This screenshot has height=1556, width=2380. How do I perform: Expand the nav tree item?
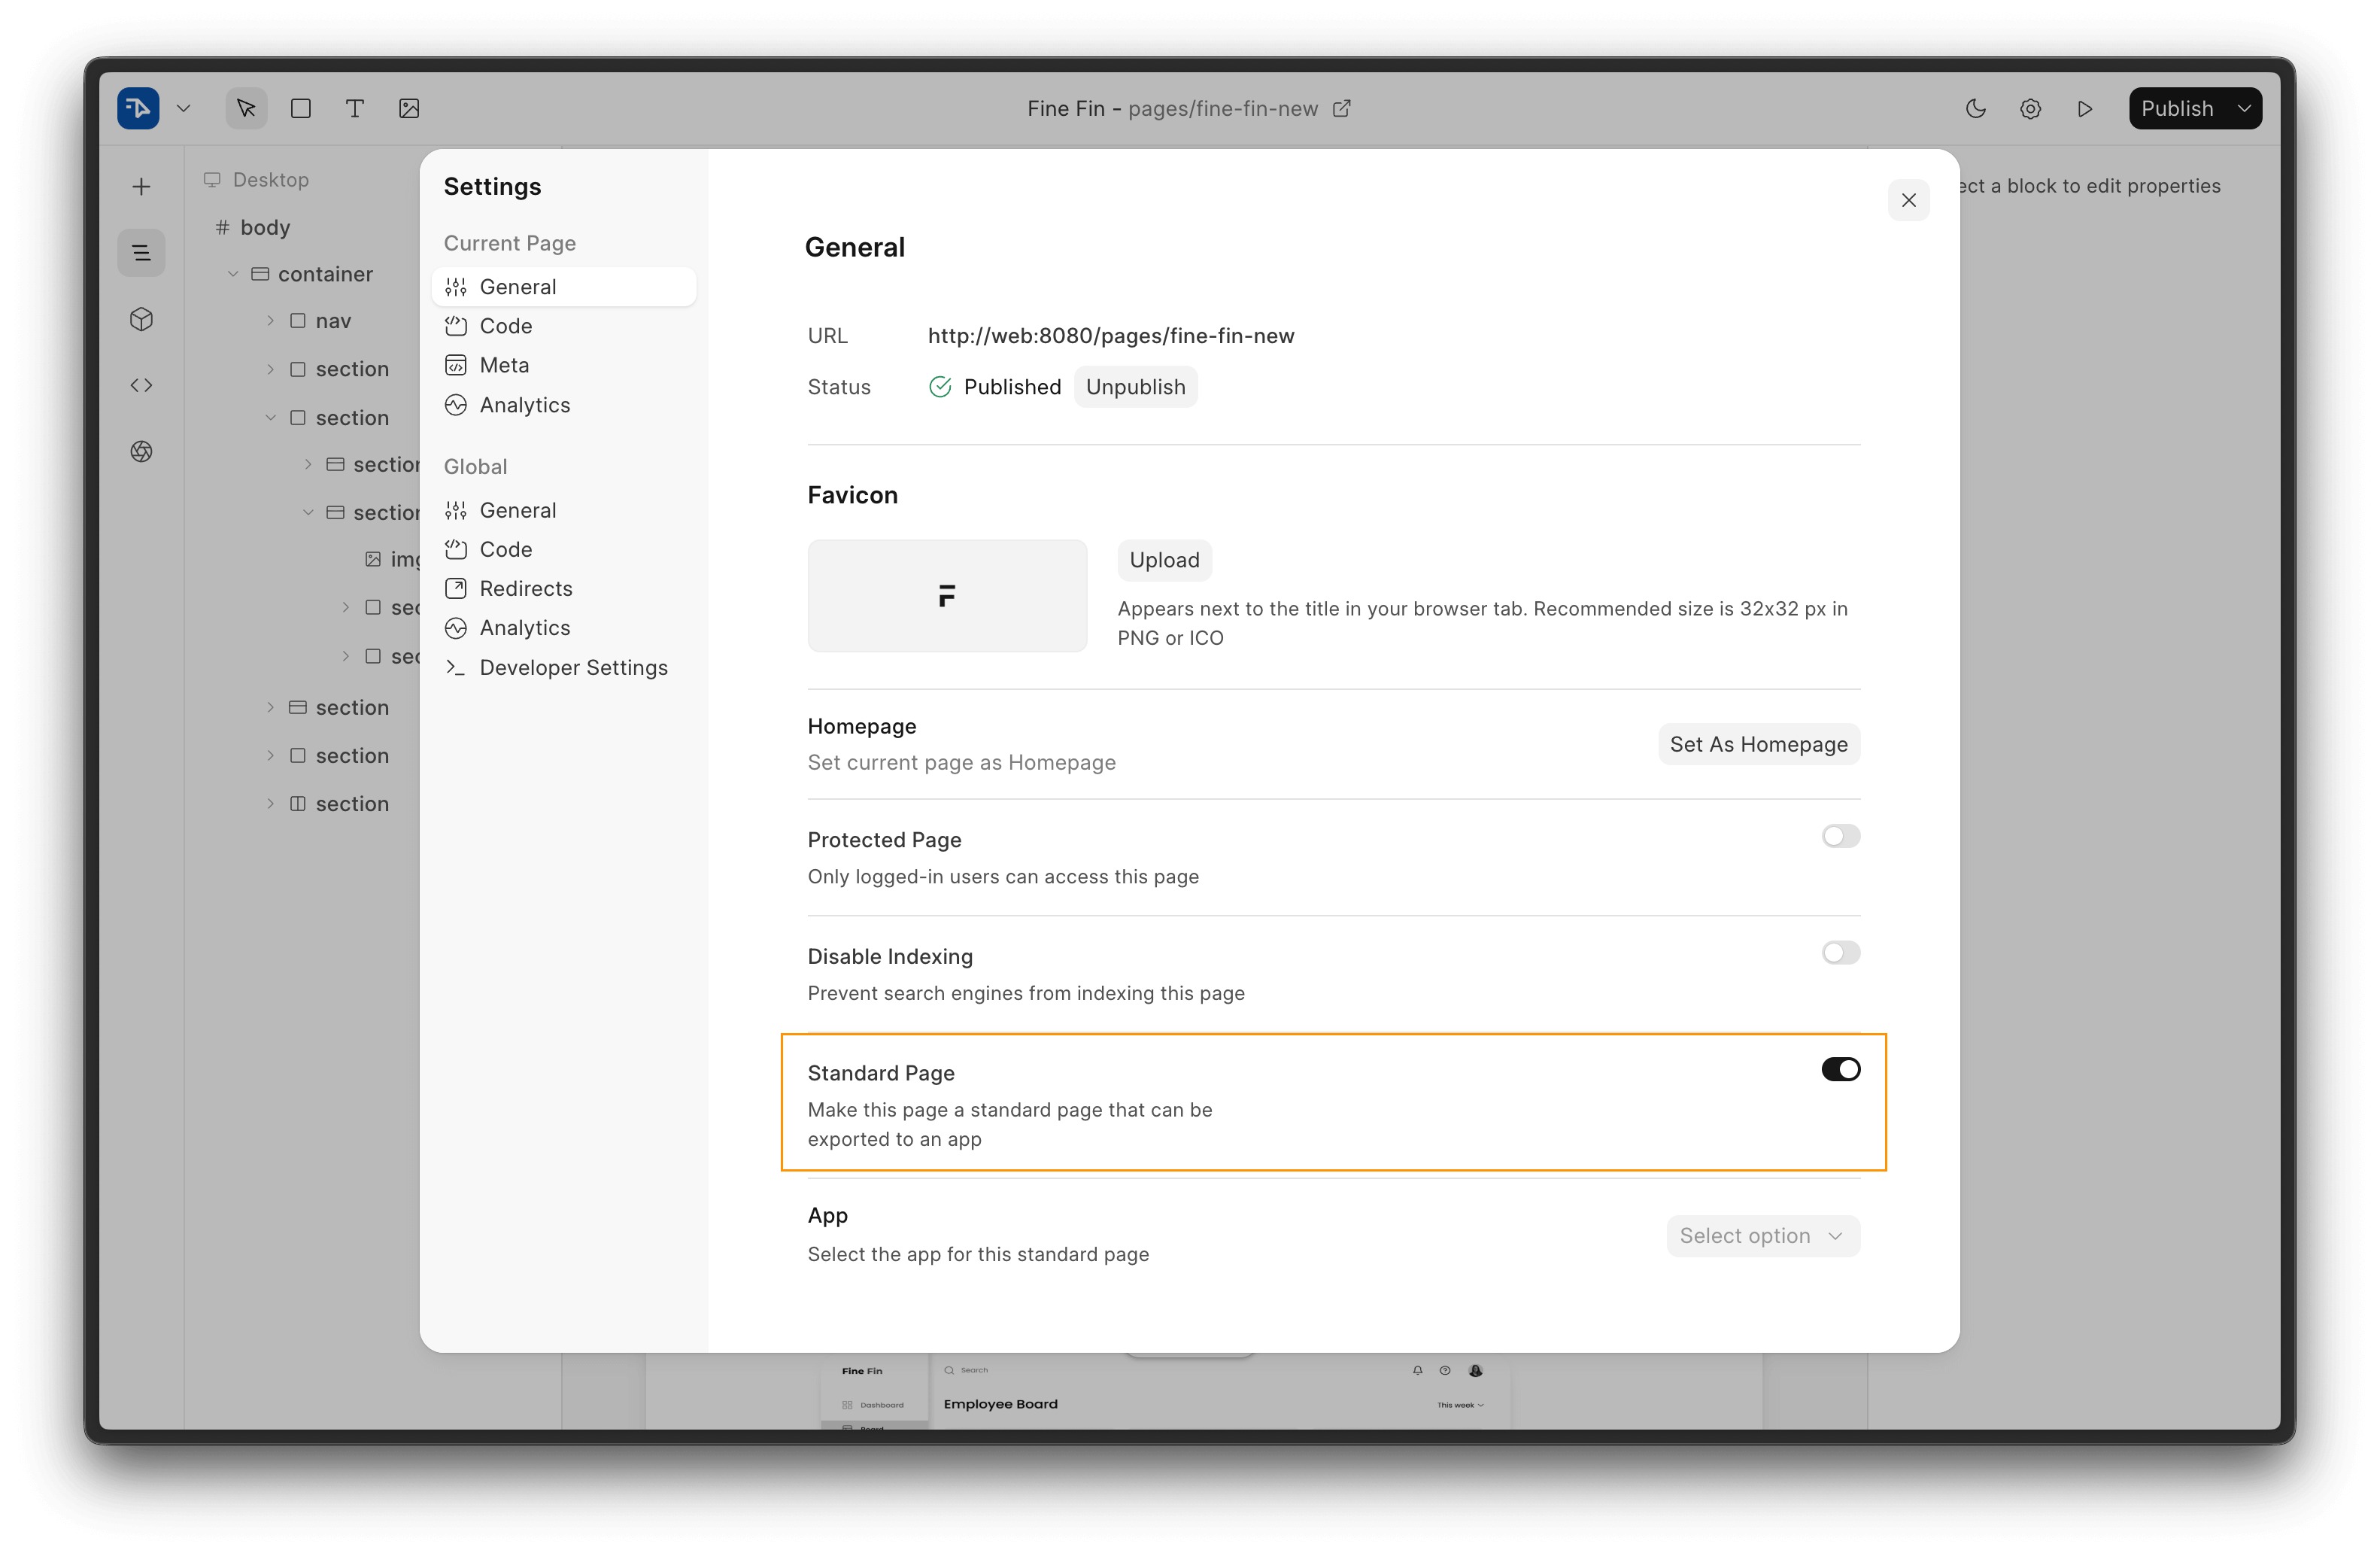(x=270, y=321)
